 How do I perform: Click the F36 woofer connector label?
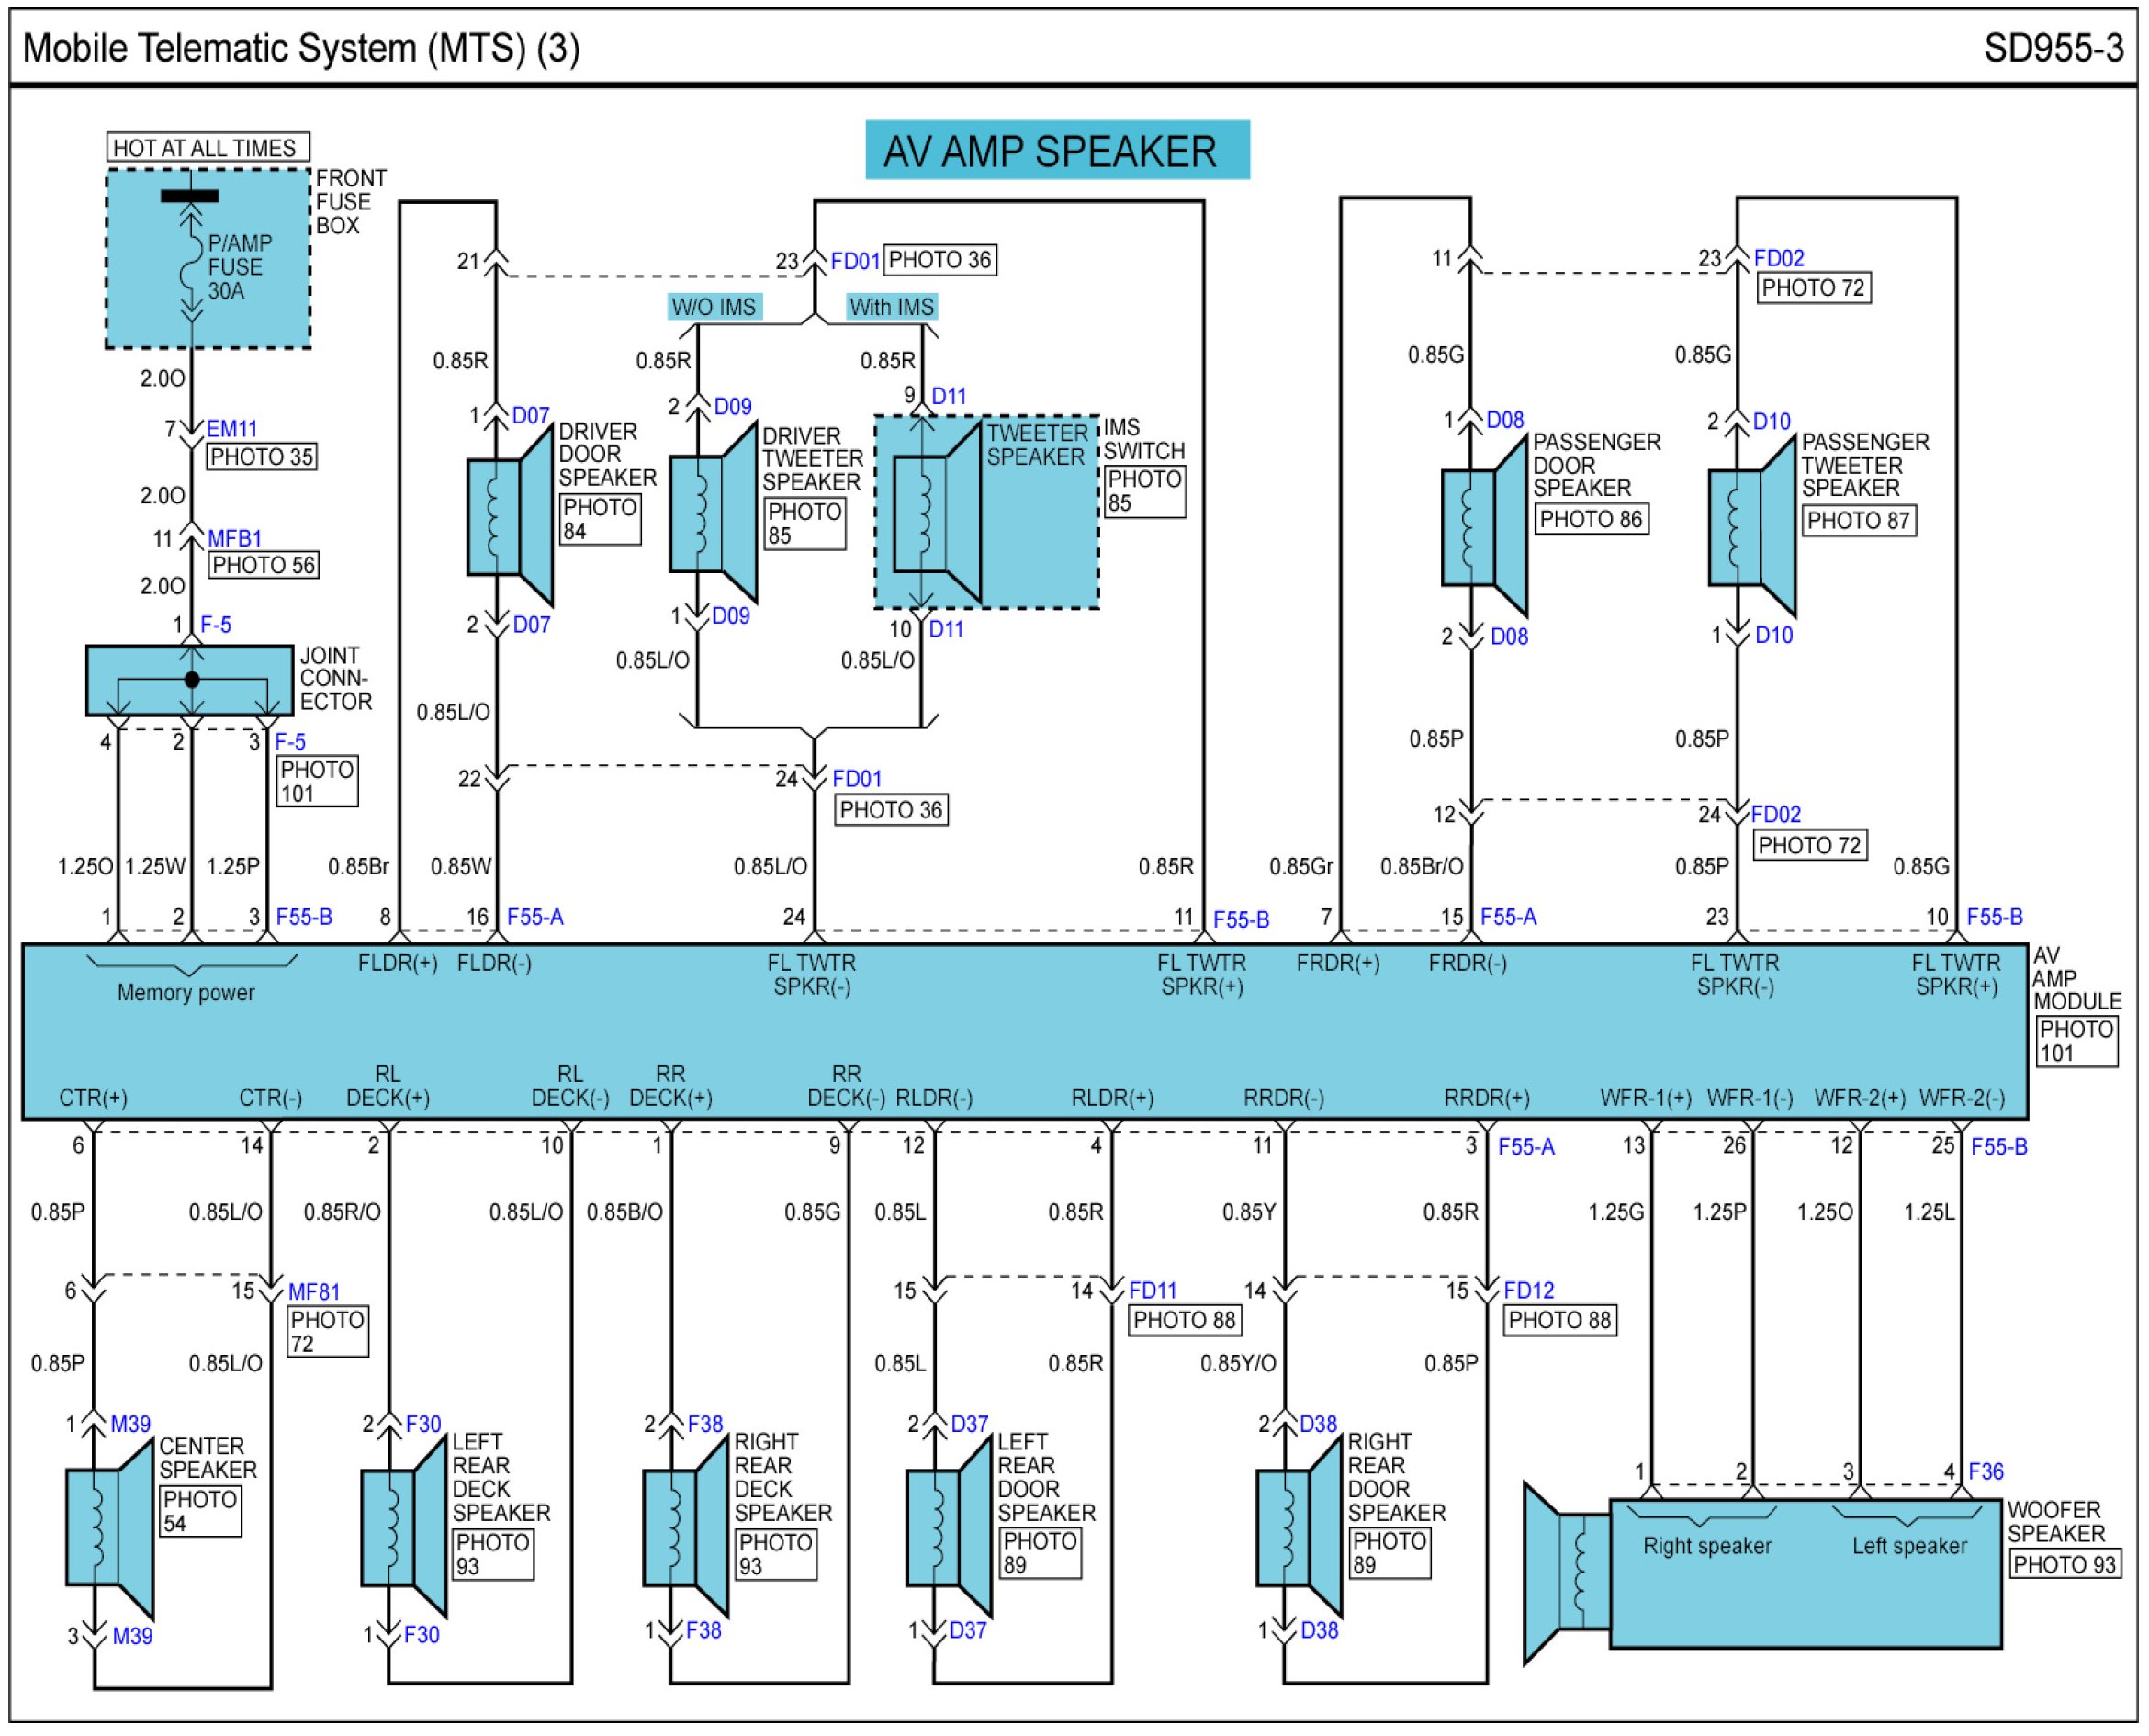pyautogui.click(x=1986, y=1472)
